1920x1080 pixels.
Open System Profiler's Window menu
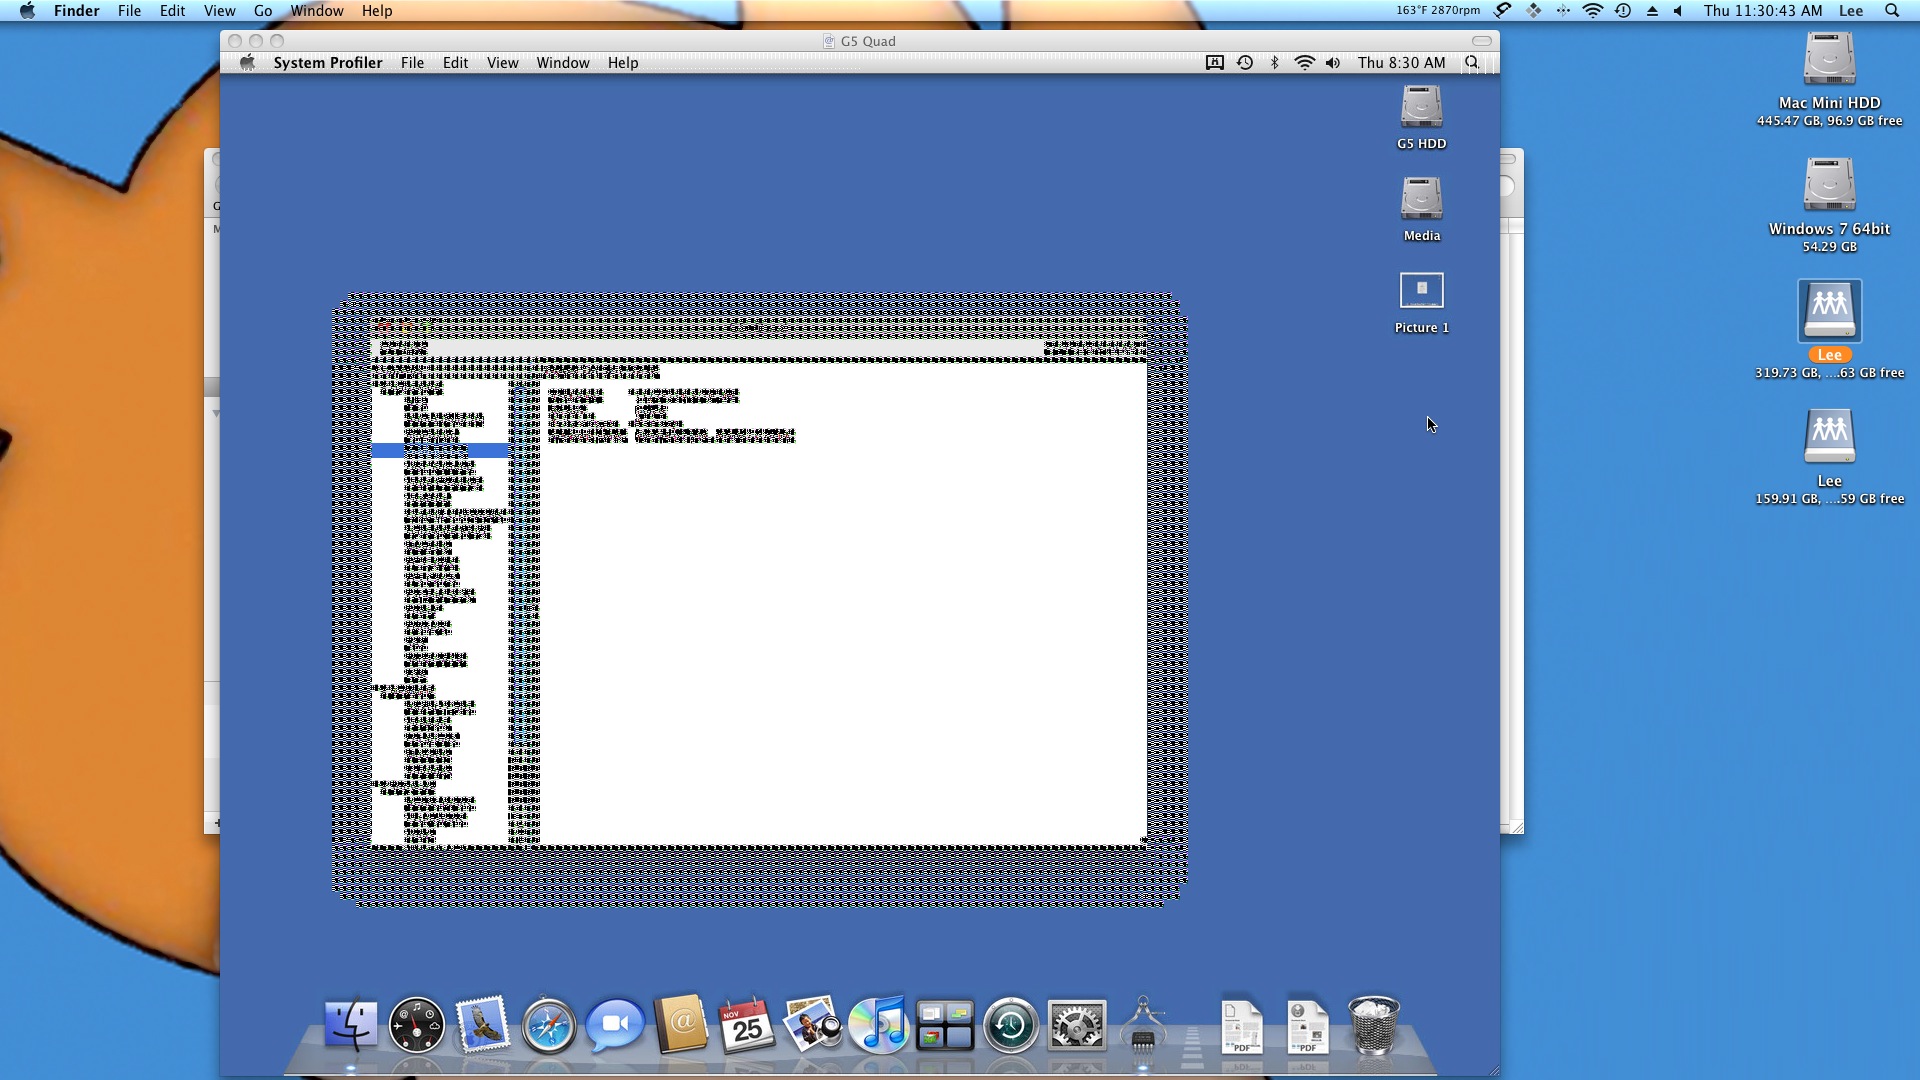[x=563, y=62]
